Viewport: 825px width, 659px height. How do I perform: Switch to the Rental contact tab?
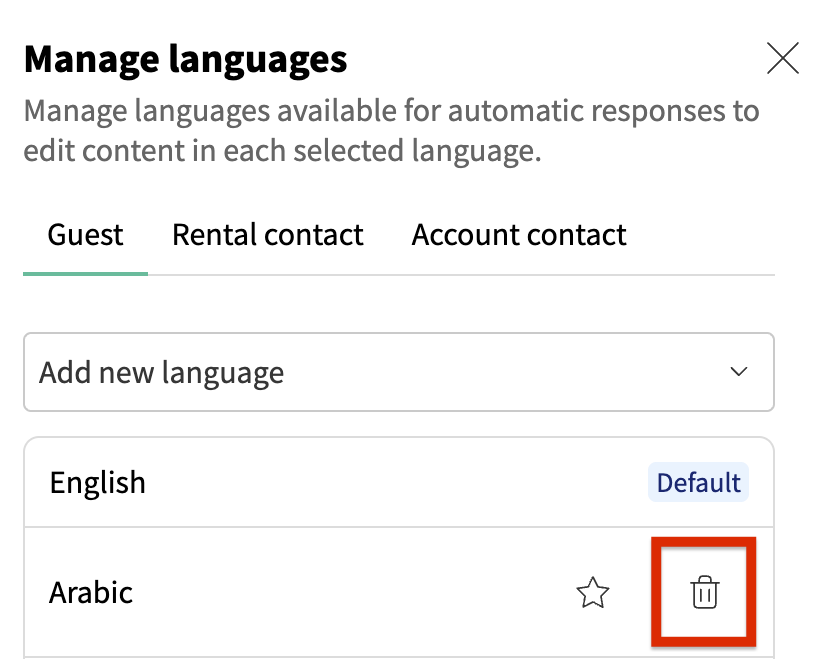click(x=267, y=235)
